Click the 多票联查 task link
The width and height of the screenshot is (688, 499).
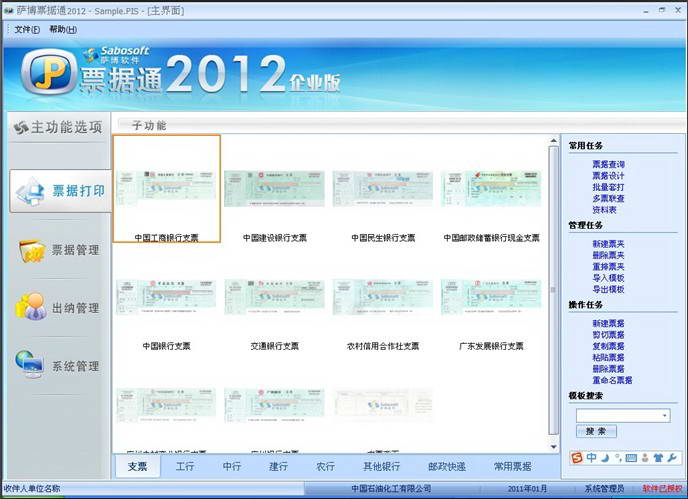pos(608,198)
